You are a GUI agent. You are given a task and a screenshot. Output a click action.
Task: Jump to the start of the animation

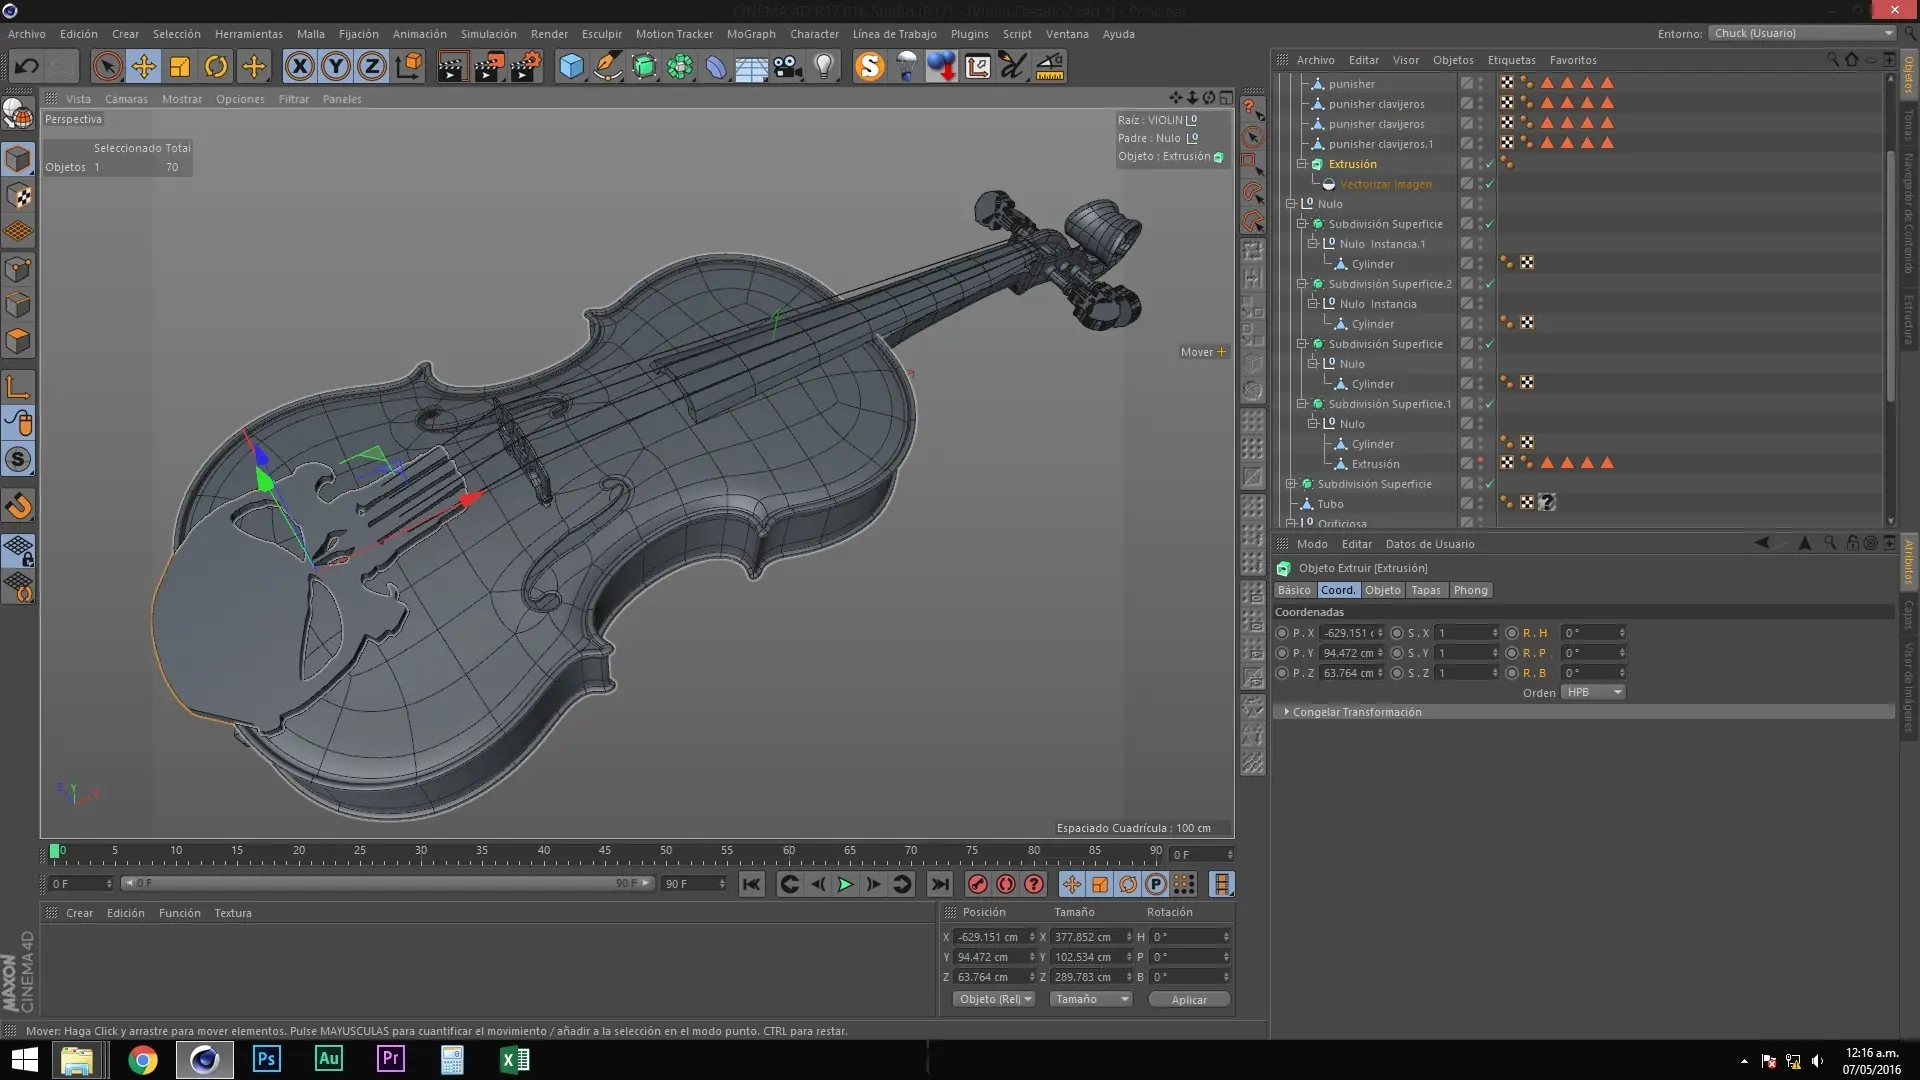(751, 884)
